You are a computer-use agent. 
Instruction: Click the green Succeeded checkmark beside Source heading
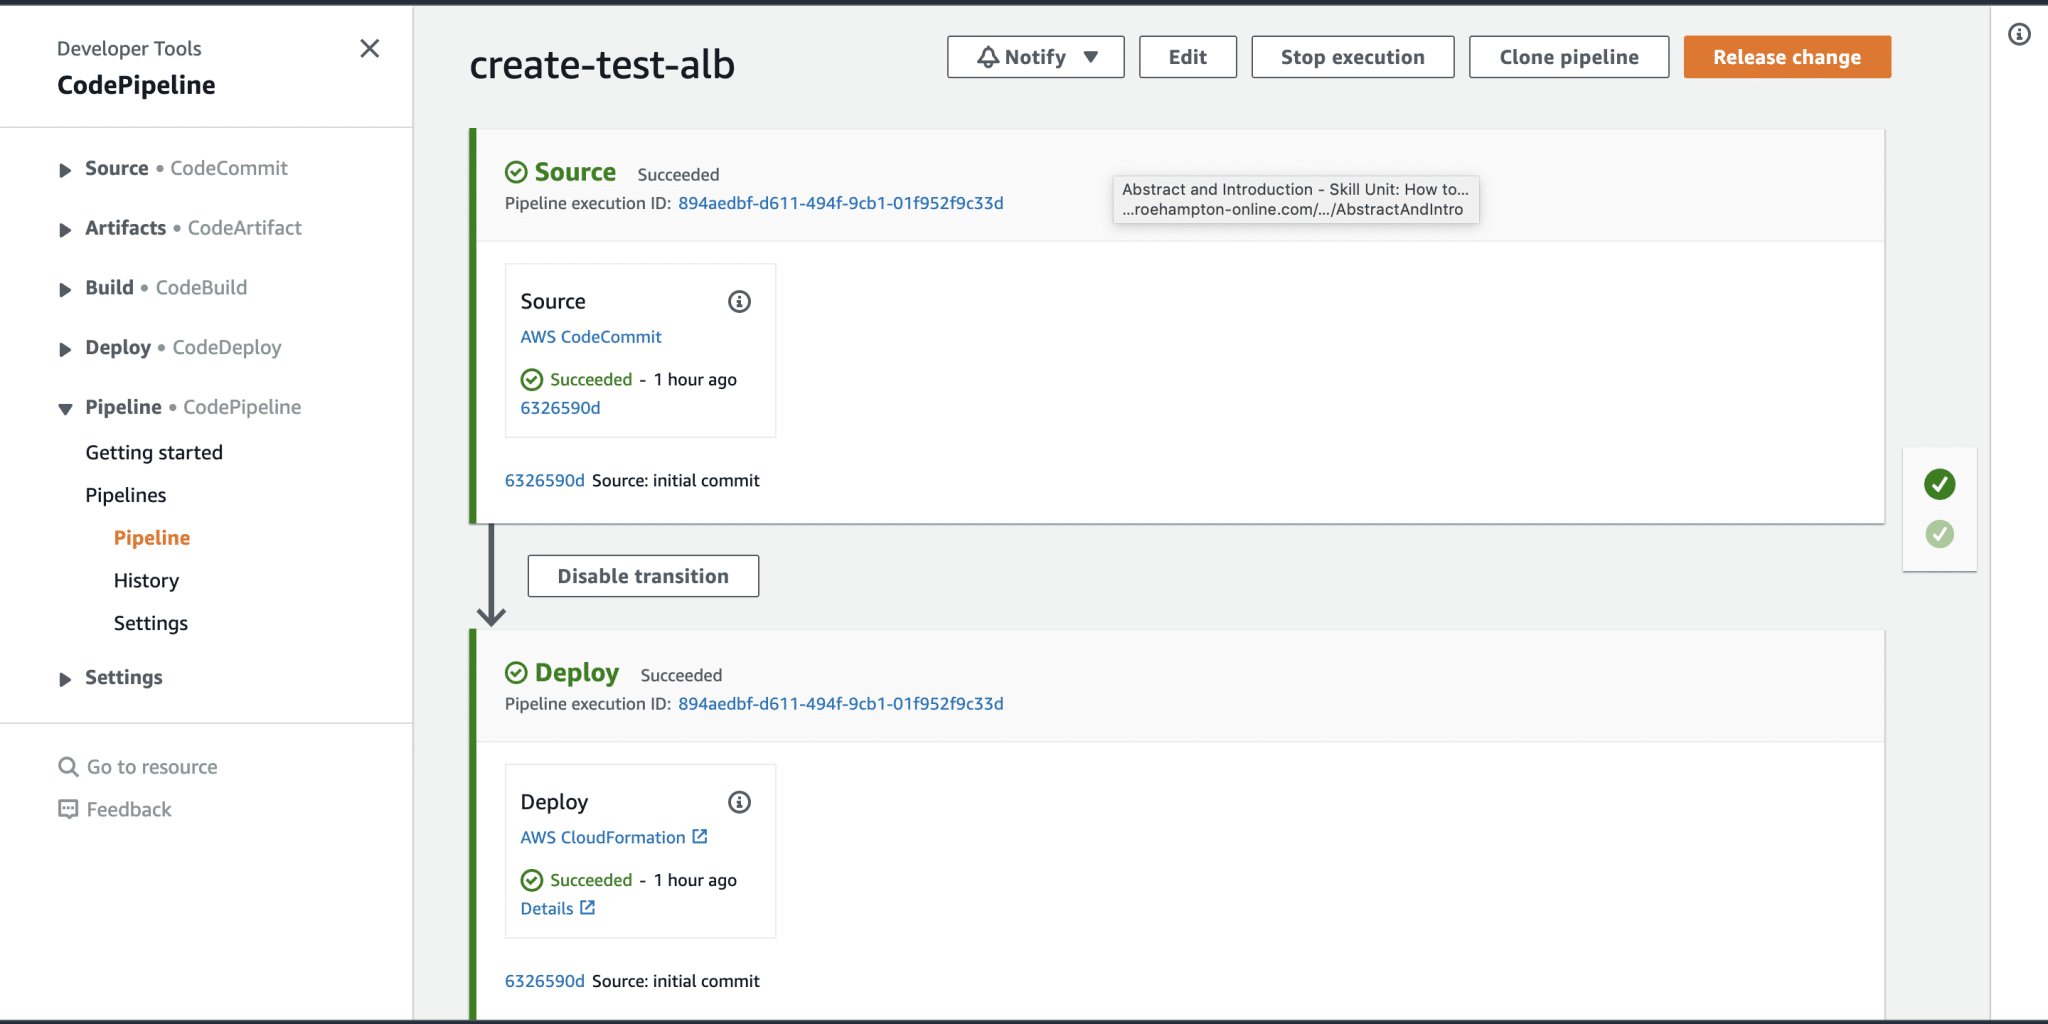click(516, 171)
